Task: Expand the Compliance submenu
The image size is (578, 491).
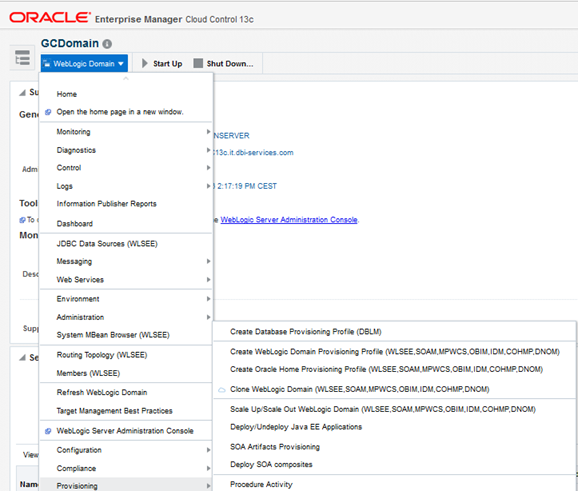Action: pos(126,468)
